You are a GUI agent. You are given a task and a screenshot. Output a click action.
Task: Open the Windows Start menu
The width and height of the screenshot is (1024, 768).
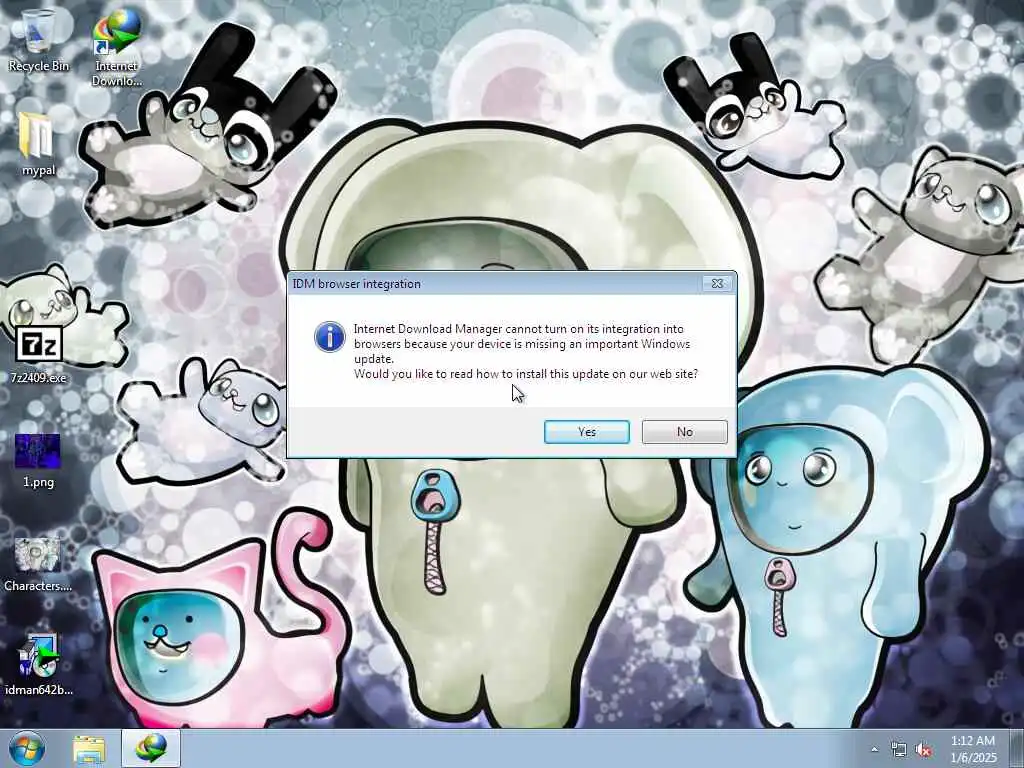pos(26,748)
